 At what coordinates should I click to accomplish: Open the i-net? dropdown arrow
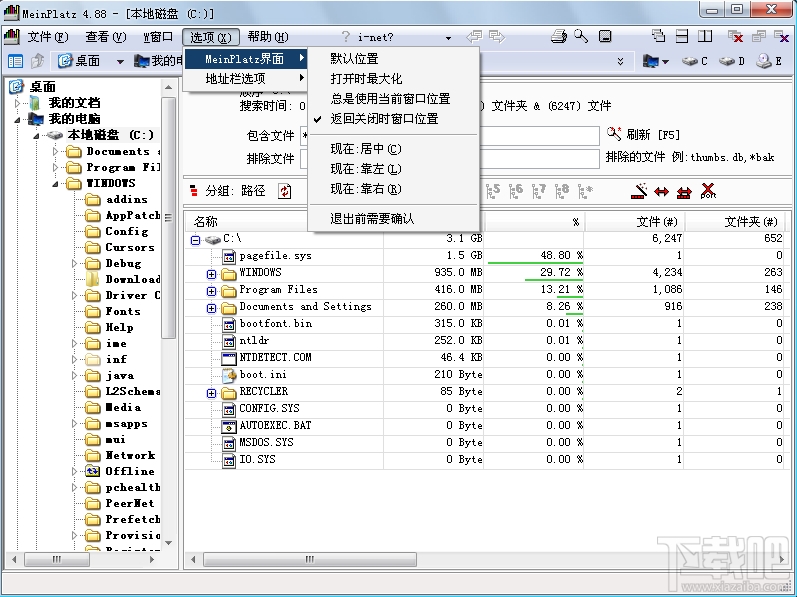point(448,38)
